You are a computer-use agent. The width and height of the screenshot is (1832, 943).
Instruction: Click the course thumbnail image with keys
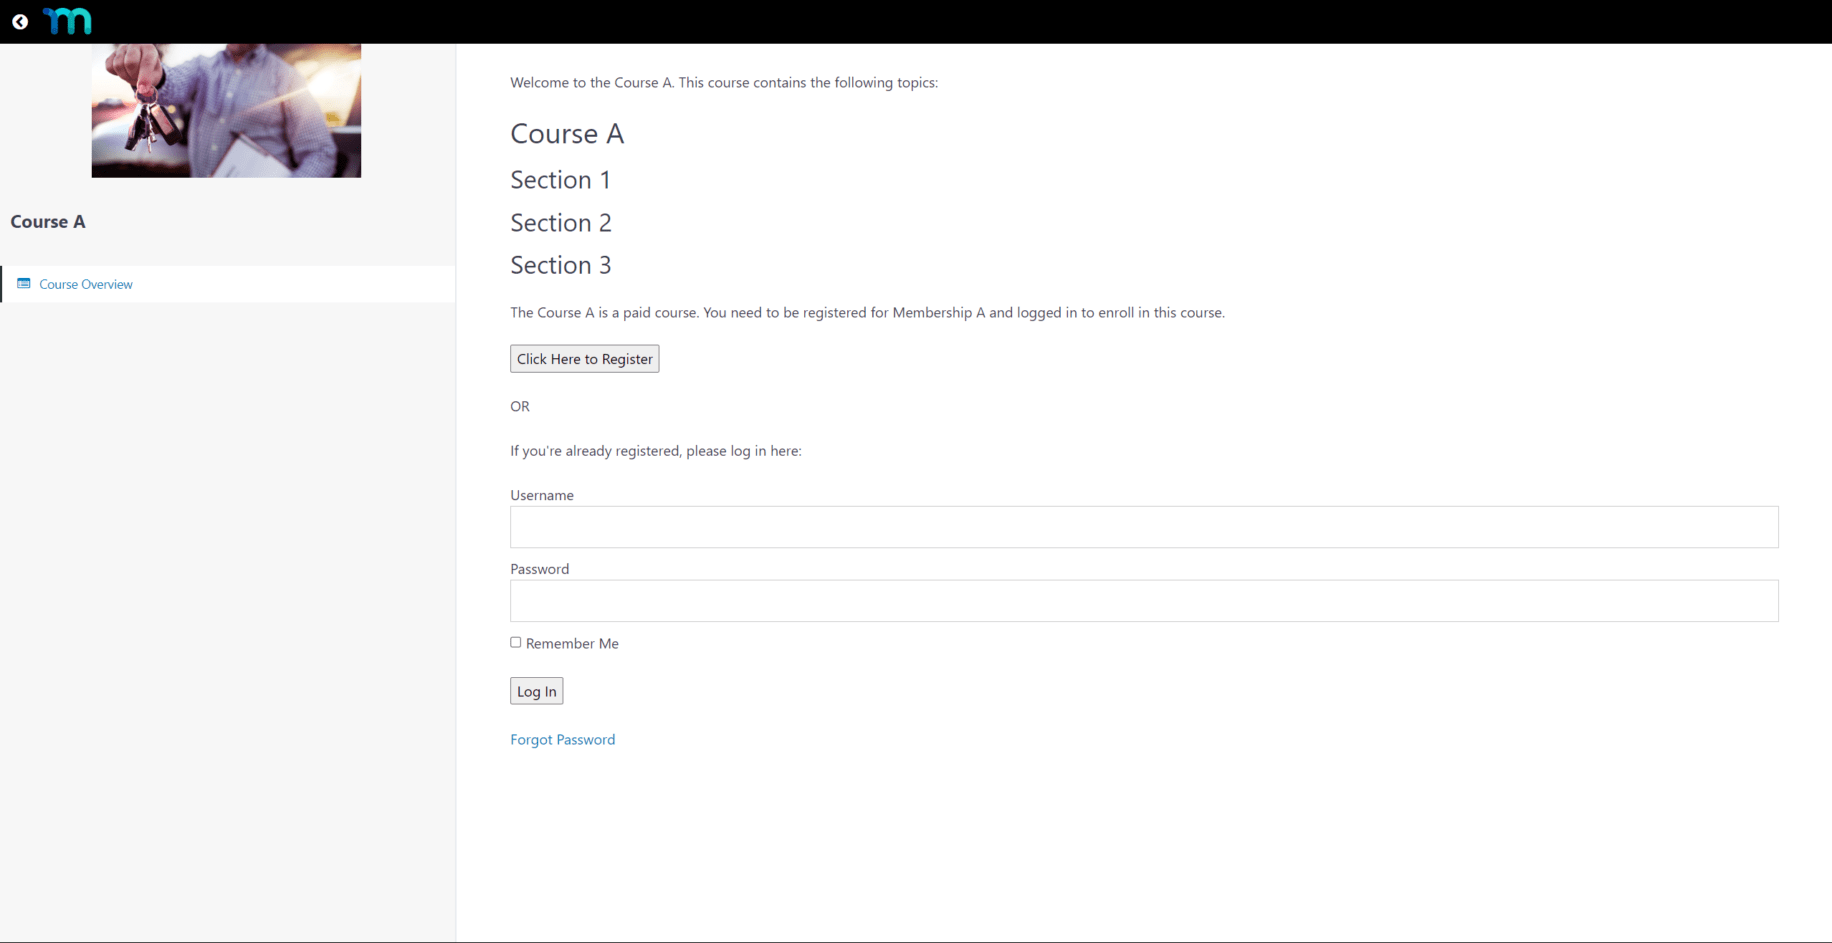click(226, 111)
